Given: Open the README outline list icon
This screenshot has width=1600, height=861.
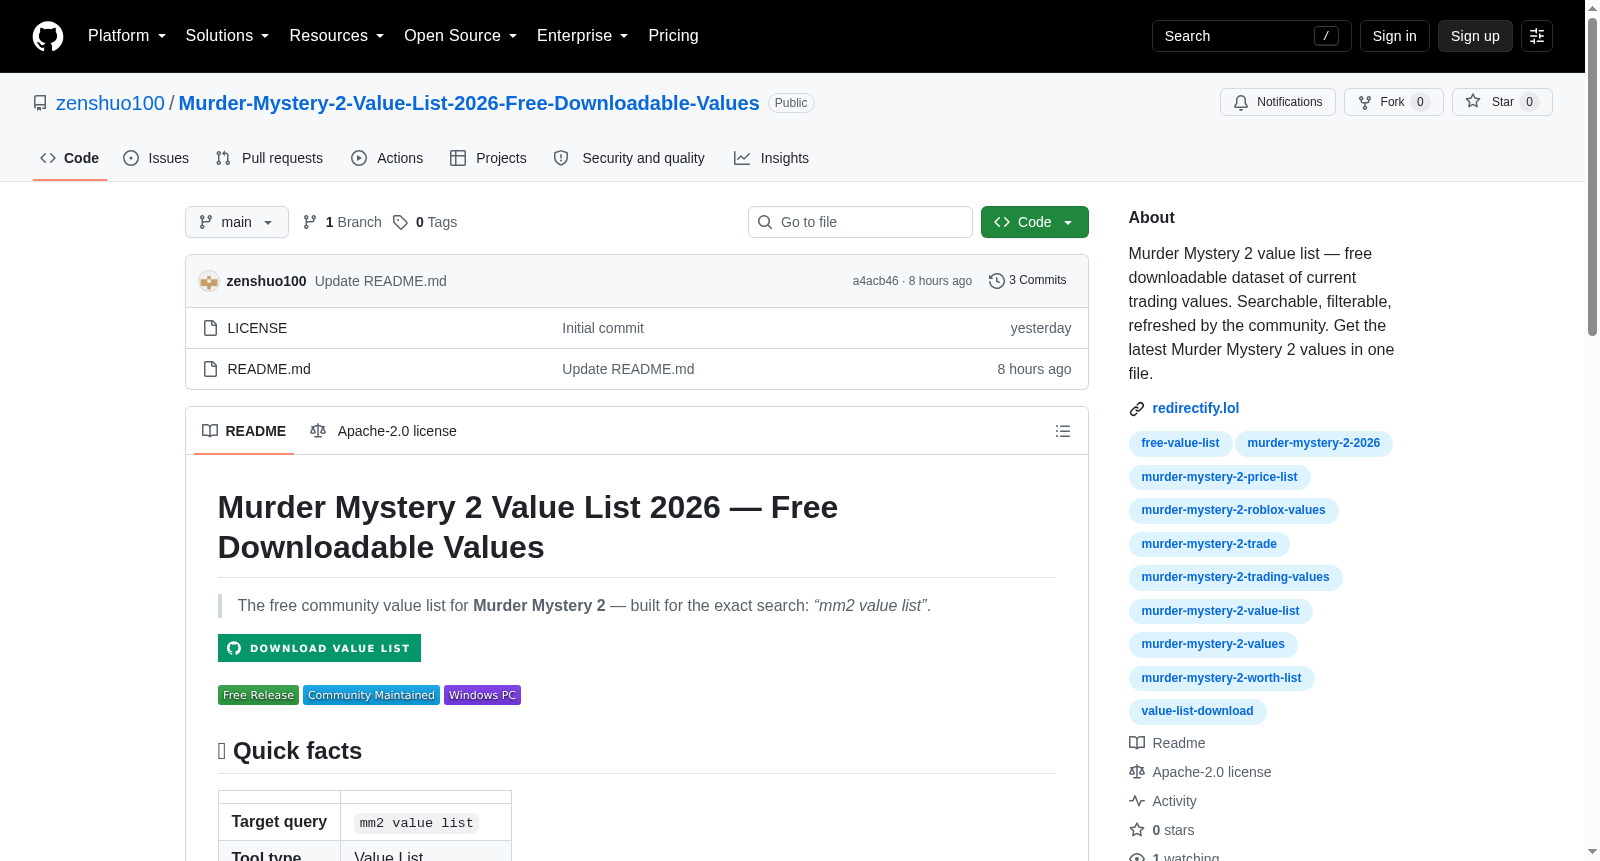Looking at the screenshot, I should click(1063, 431).
